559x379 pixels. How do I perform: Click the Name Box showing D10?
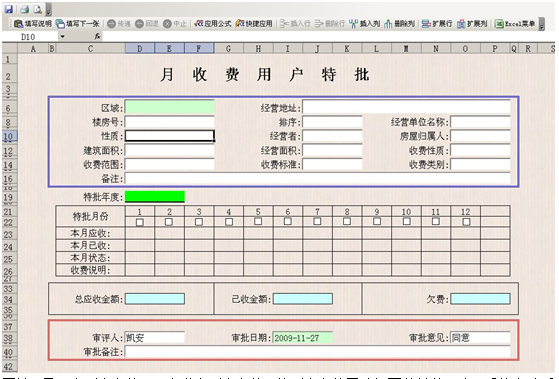click(30, 36)
